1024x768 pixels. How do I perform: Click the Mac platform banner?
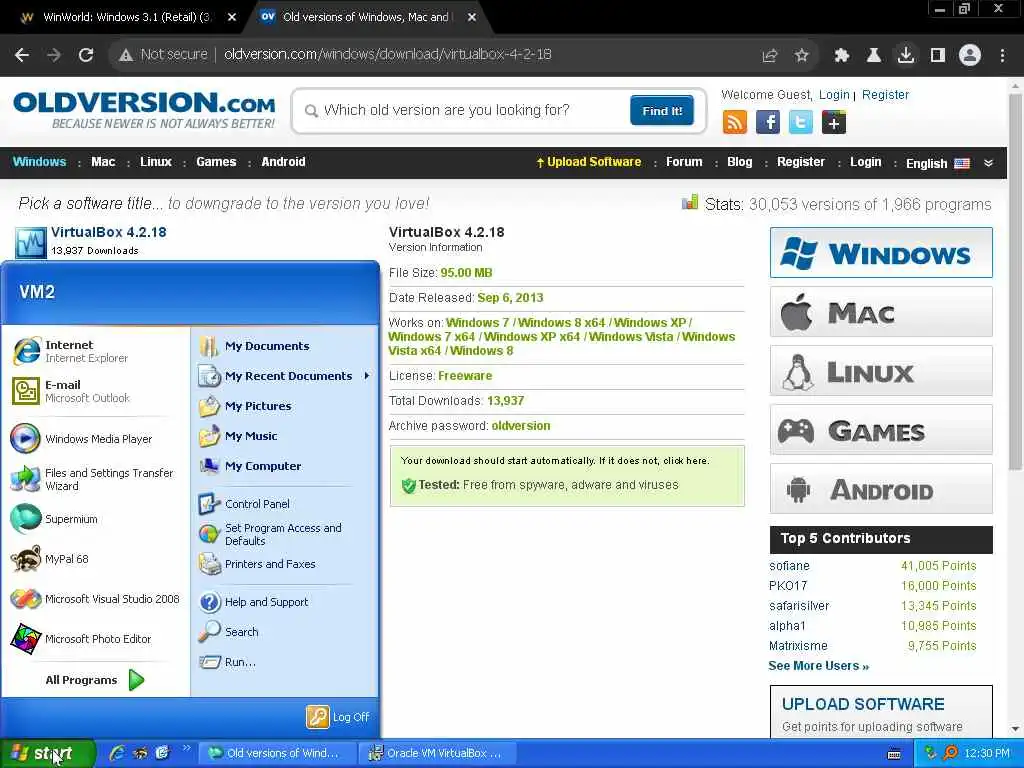point(881,312)
